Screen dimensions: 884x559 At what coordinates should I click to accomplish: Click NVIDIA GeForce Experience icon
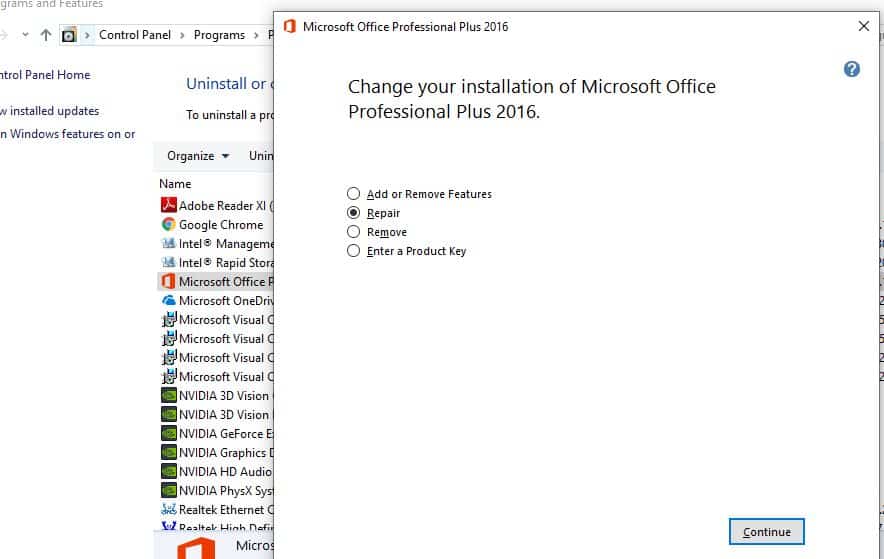[x=169, y=433]
